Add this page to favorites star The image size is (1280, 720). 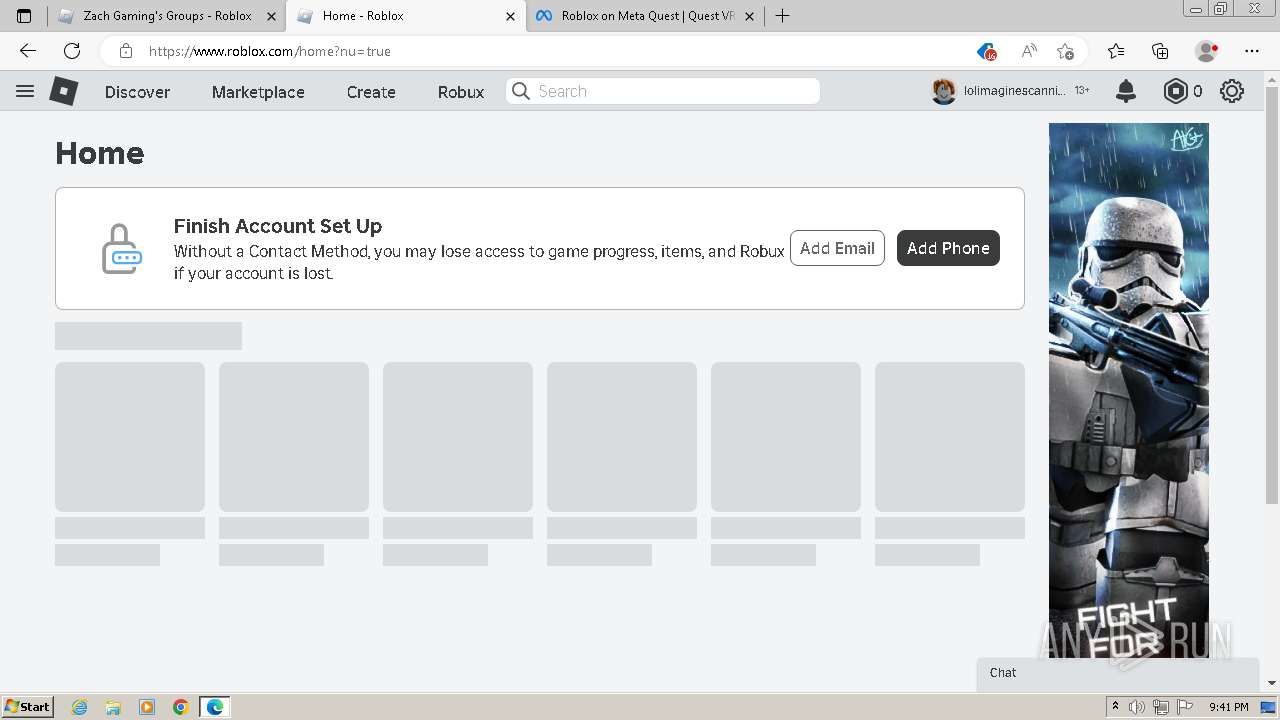[x=1065, y=51]
